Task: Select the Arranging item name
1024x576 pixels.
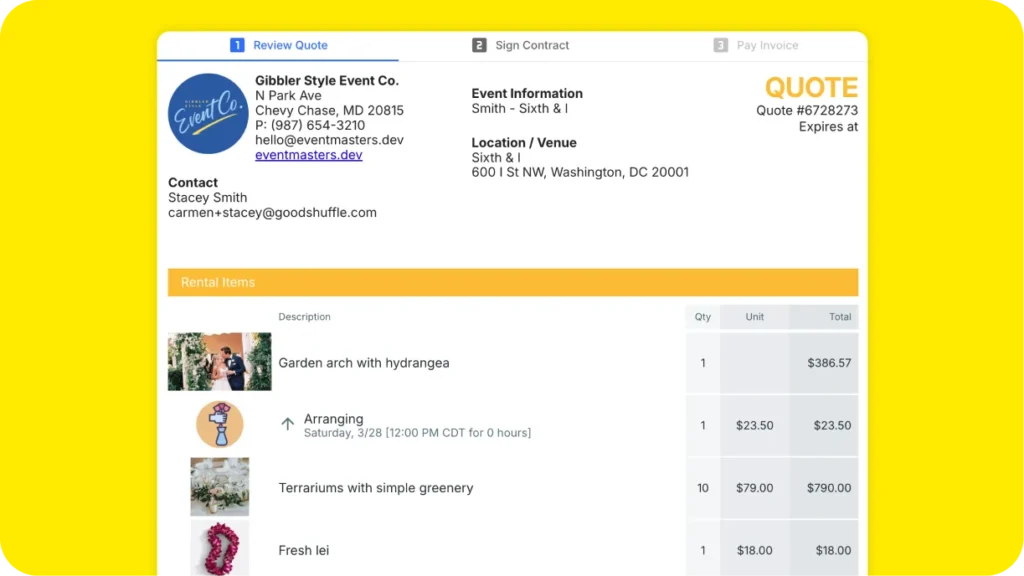Action: coord(334,419)
